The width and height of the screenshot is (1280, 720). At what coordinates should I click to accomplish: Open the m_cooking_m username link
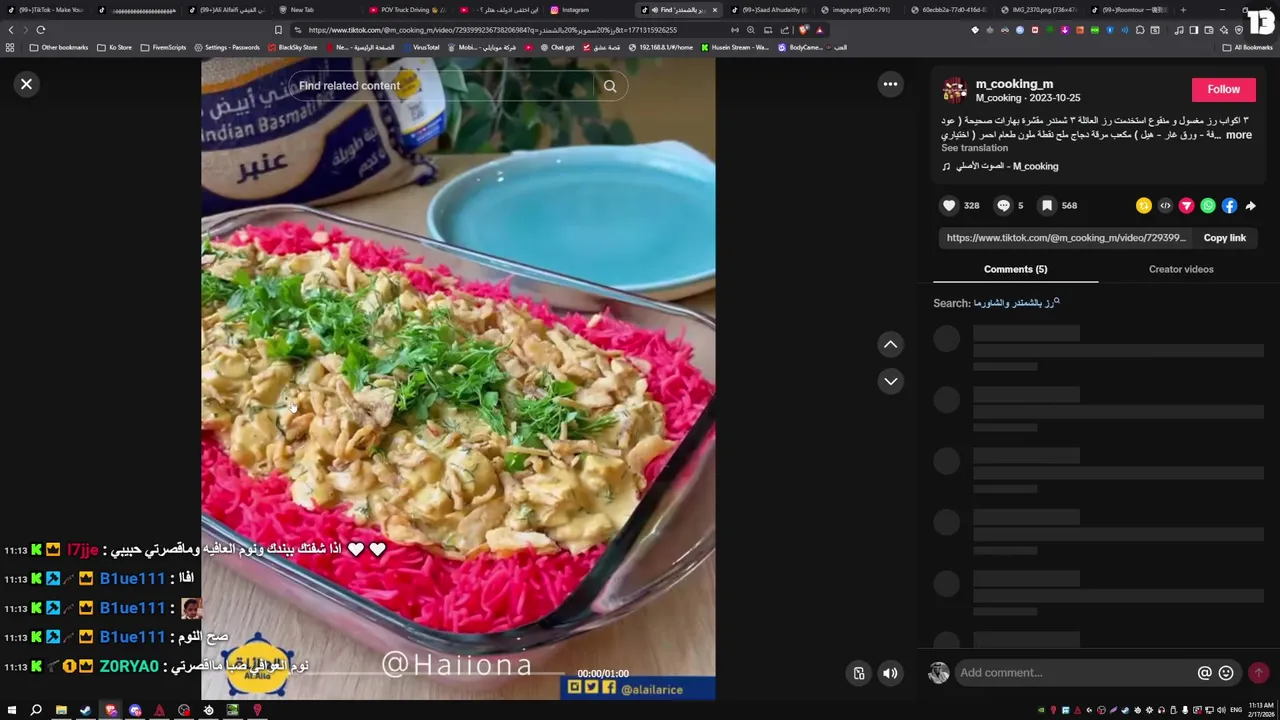point(1014,84)
